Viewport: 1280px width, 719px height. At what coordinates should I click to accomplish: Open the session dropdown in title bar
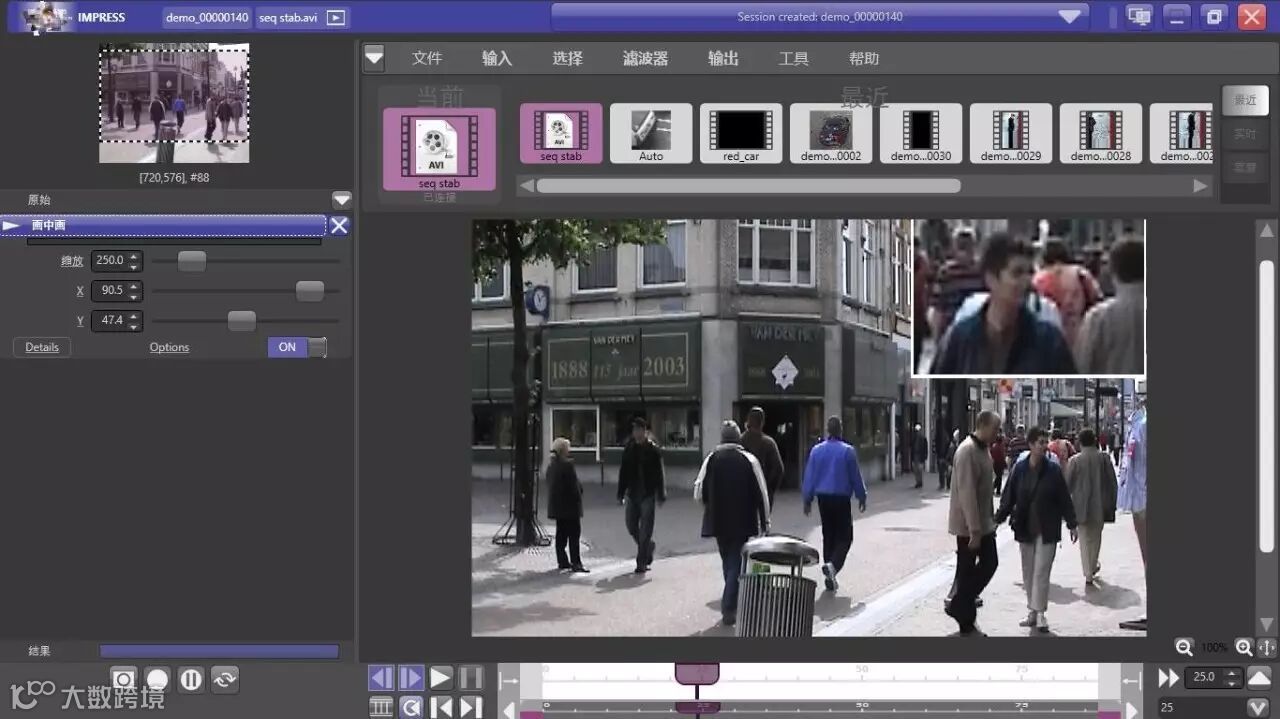point(1070,16)
